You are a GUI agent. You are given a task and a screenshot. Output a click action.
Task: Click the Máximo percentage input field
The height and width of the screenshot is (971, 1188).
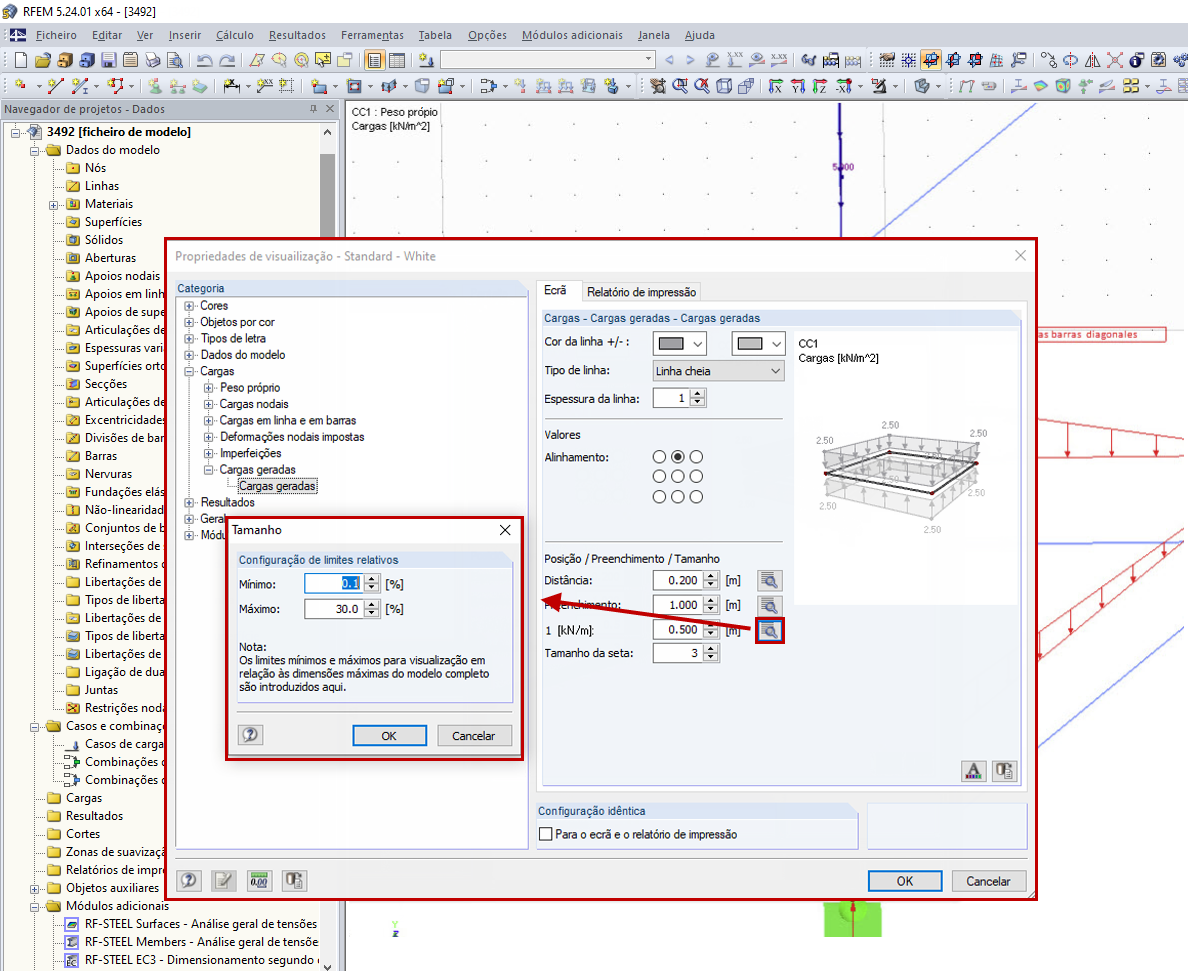click(333, 609)
